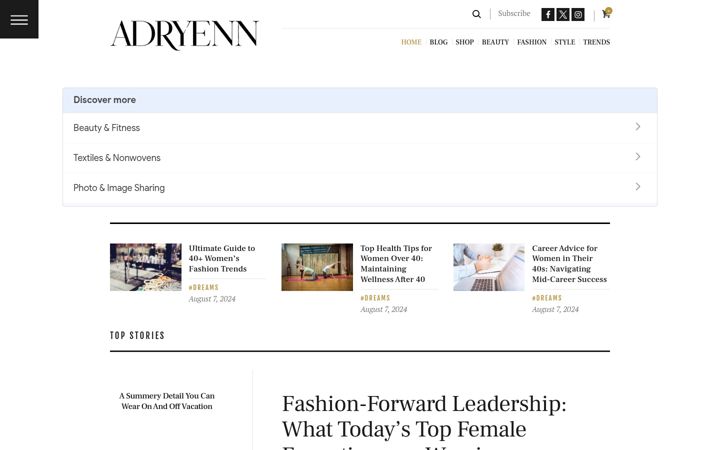This screenshot has height=450, width=720.
Task: Open the hamburger side menu
Action: [19, 19]
